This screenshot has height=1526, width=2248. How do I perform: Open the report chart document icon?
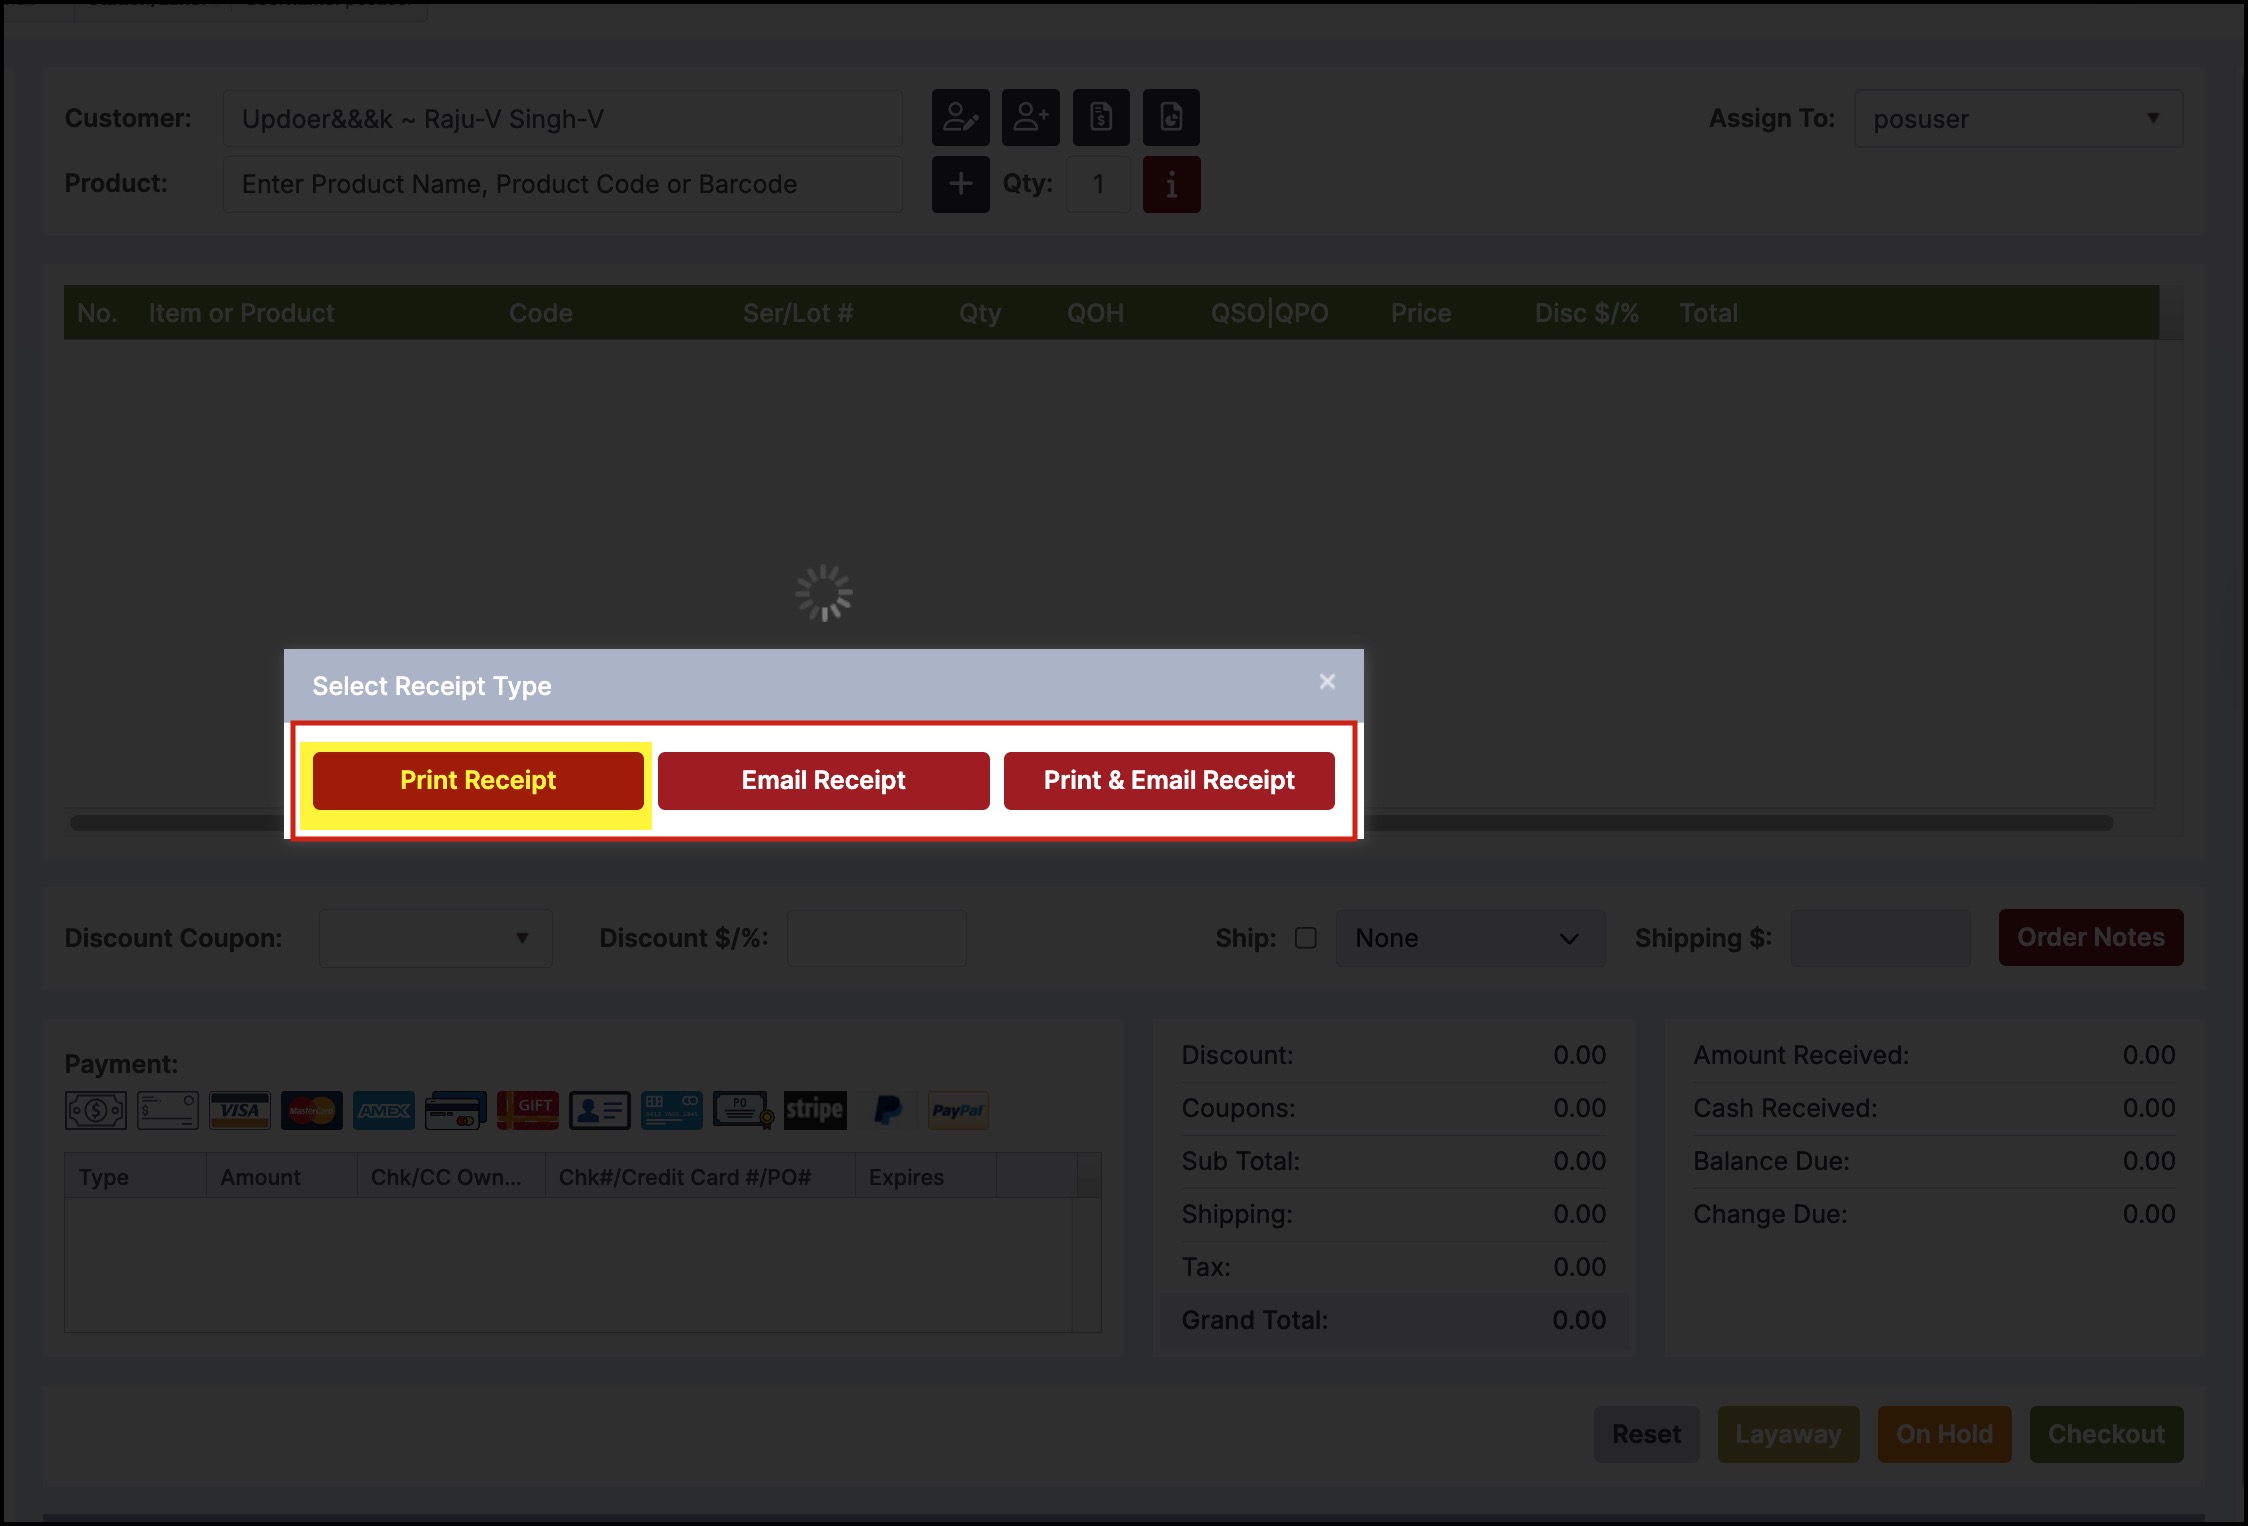click(1171, 118)
